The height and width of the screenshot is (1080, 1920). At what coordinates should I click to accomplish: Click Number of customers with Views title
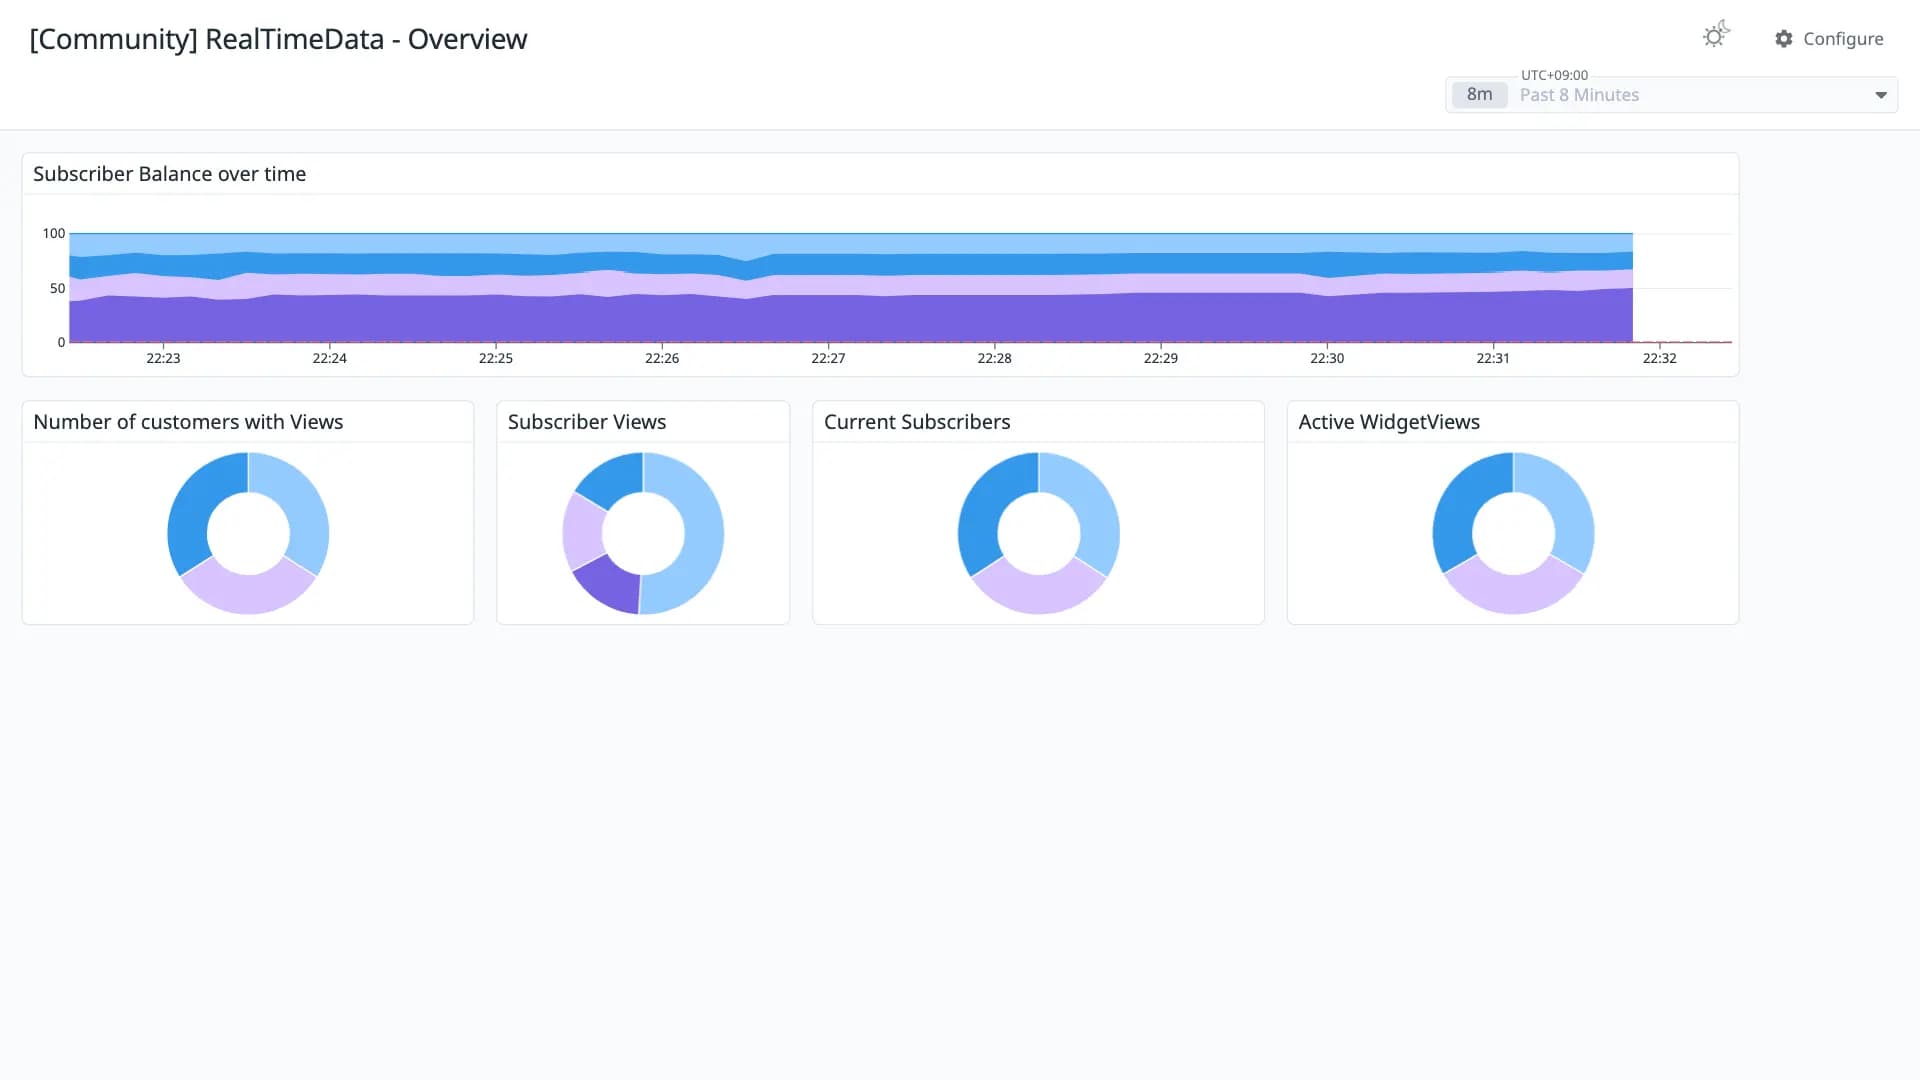188,422
